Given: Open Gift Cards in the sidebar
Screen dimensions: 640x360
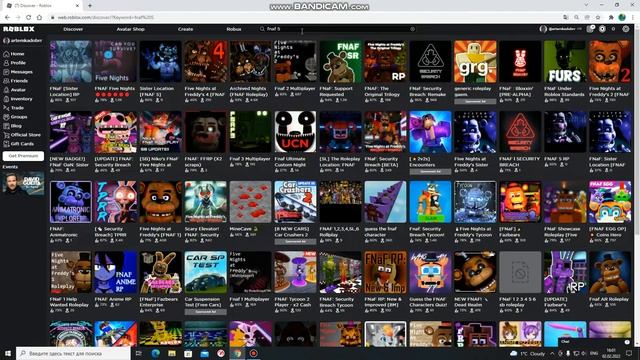Looking at the screenshot, I should [22, 144].
